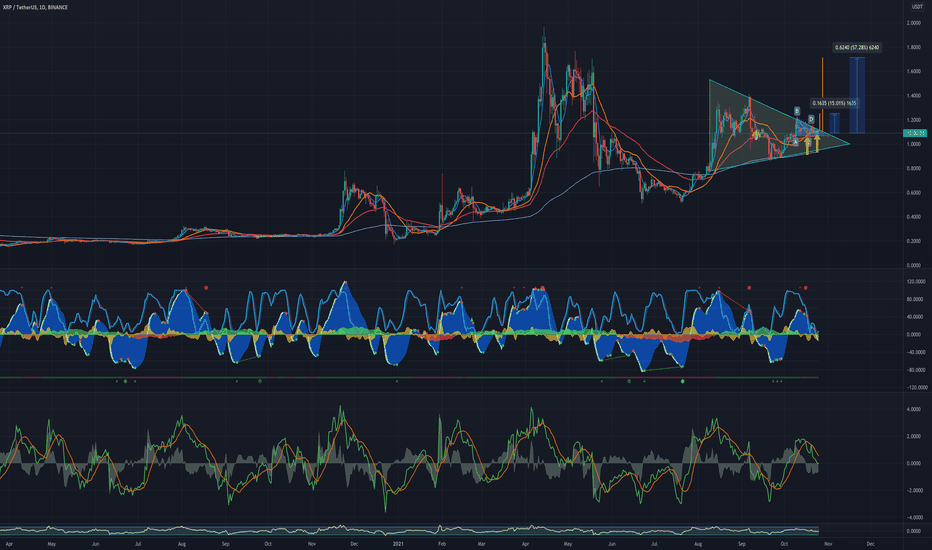Viewport: 932px width, 550px height.
Task: Click the Feb label on time axis
Action: pyautogui.click(x=442, y=543)
